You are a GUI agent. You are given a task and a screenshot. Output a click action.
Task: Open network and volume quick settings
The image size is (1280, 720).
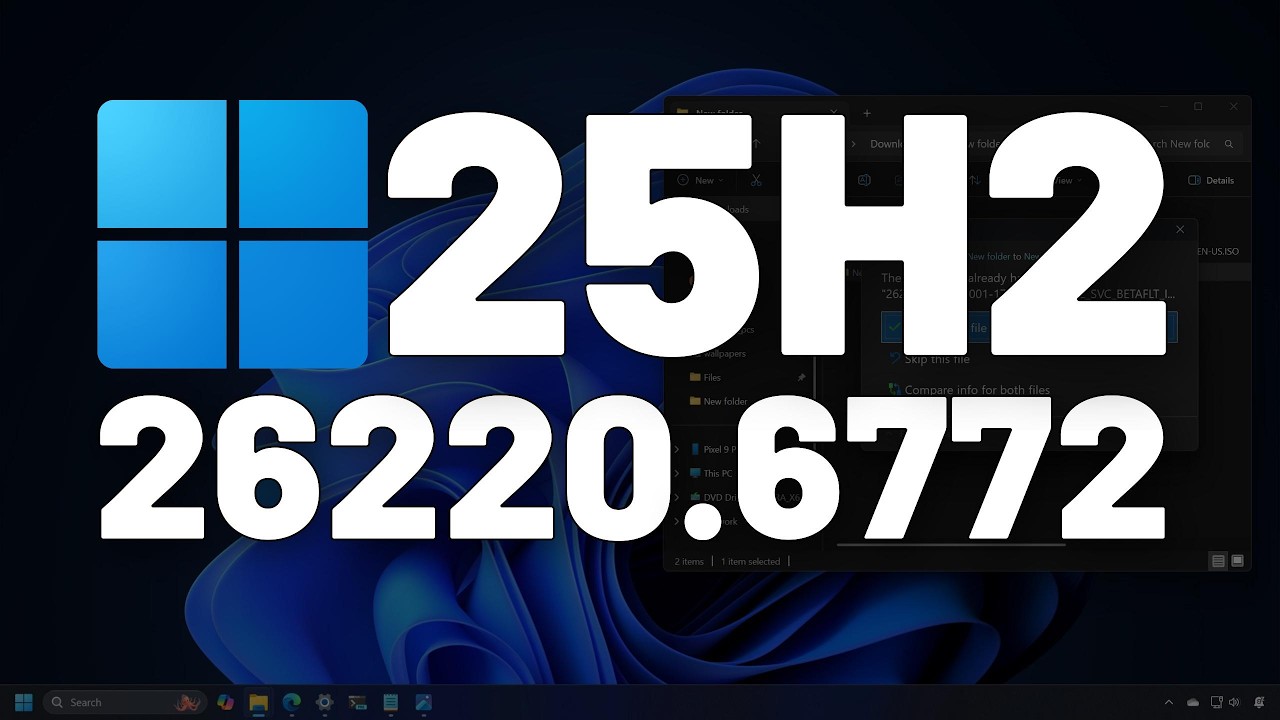pos(1225,702)
